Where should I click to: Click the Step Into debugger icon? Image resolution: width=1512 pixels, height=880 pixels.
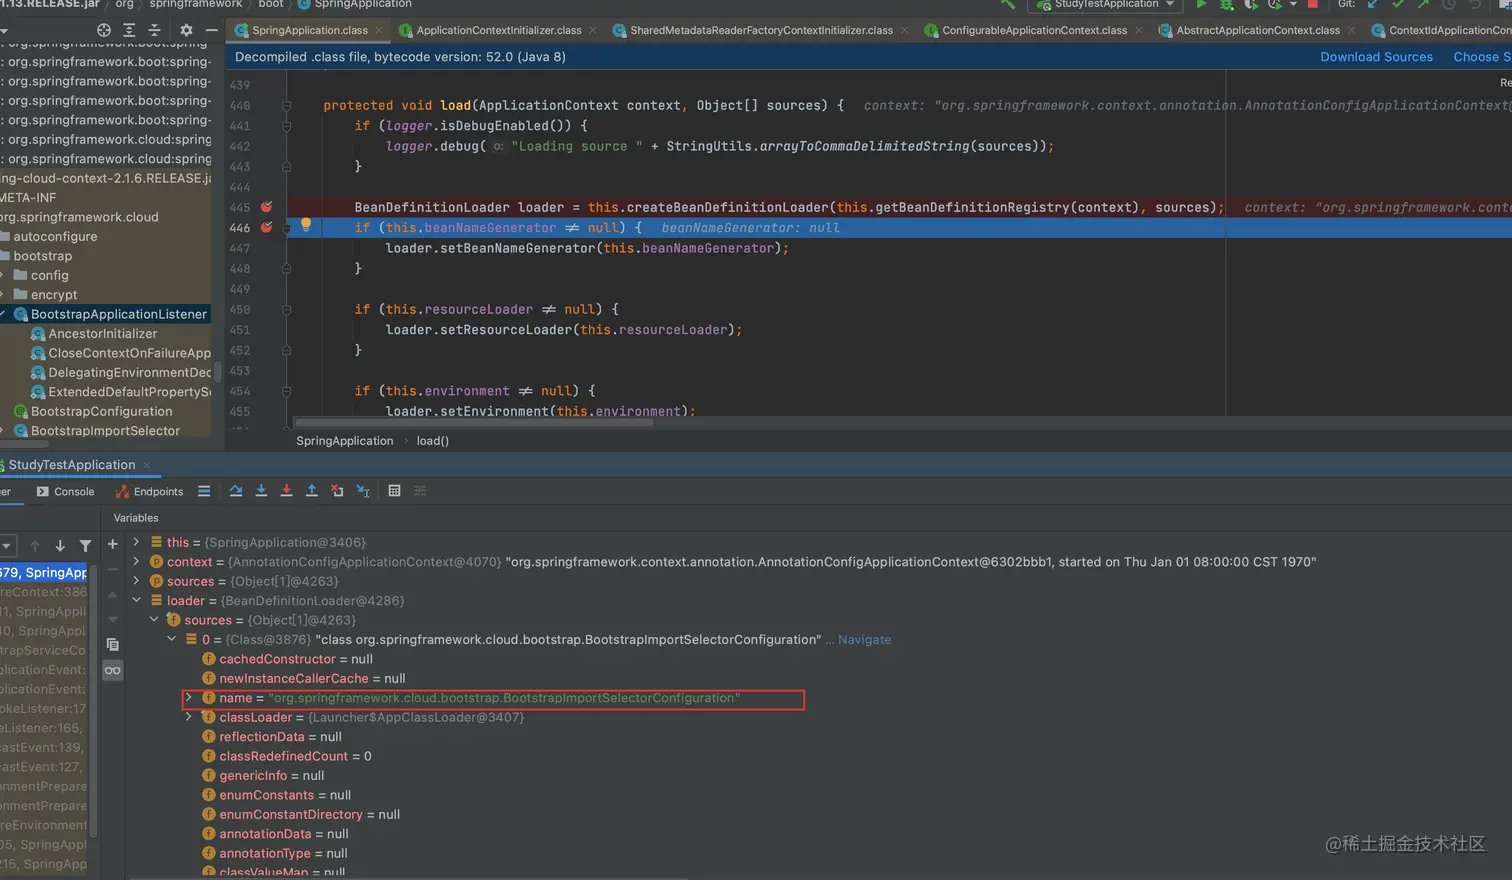(261, 491)
